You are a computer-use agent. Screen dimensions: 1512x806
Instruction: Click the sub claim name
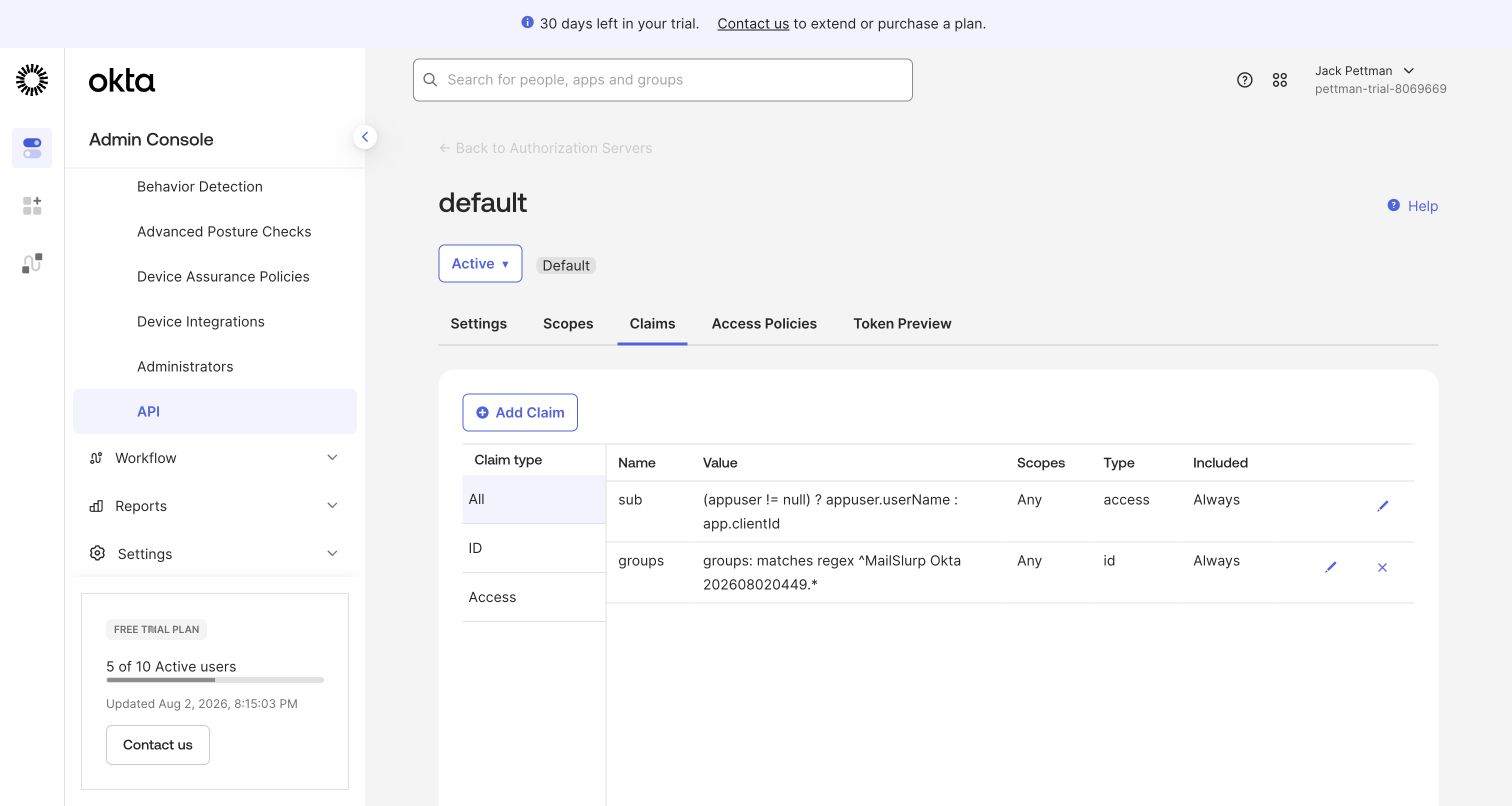630,499
